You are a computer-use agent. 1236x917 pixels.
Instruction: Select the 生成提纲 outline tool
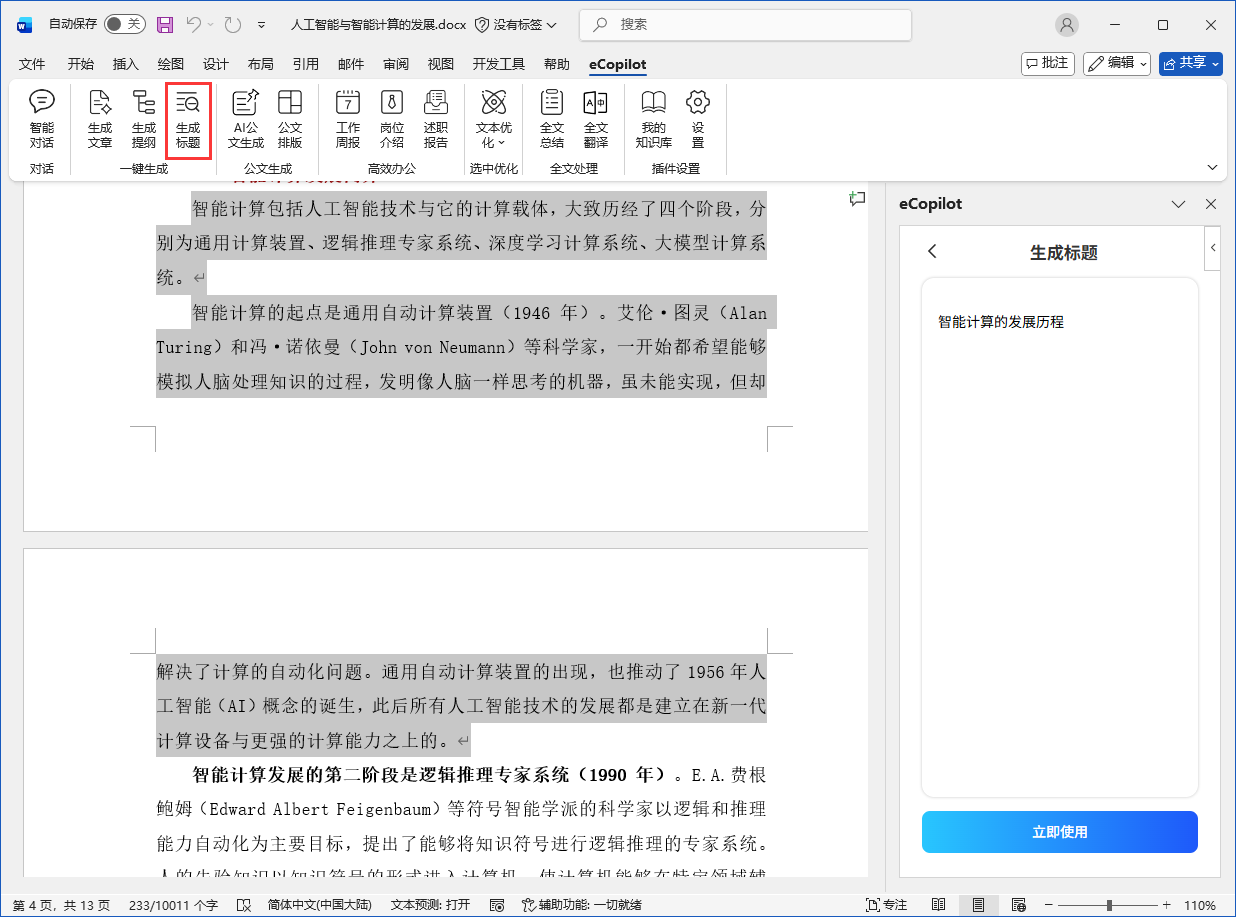coord(144,119)
